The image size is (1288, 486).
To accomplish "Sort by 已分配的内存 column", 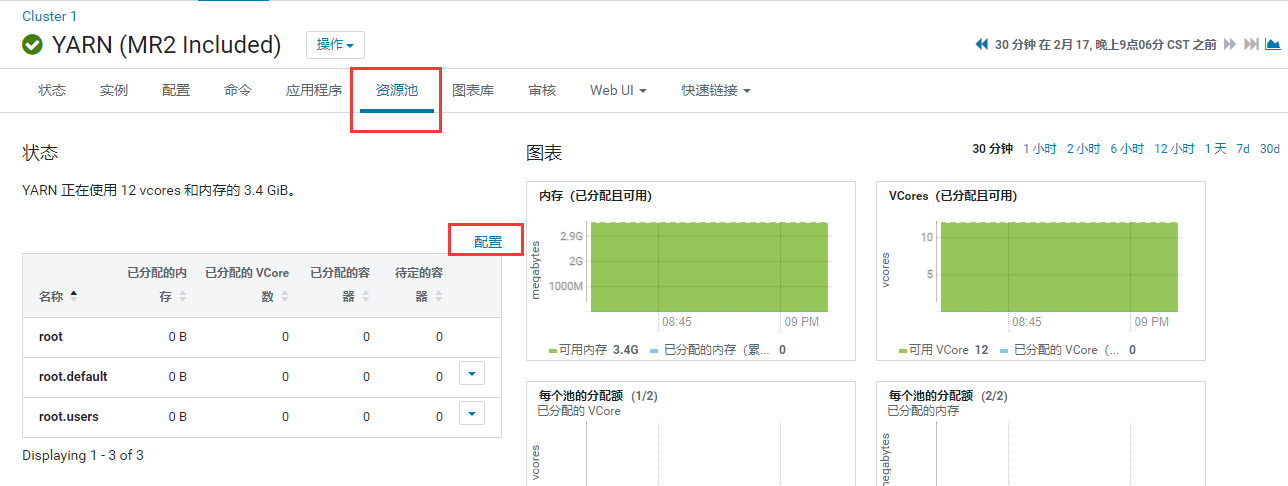I will (182, 297).
